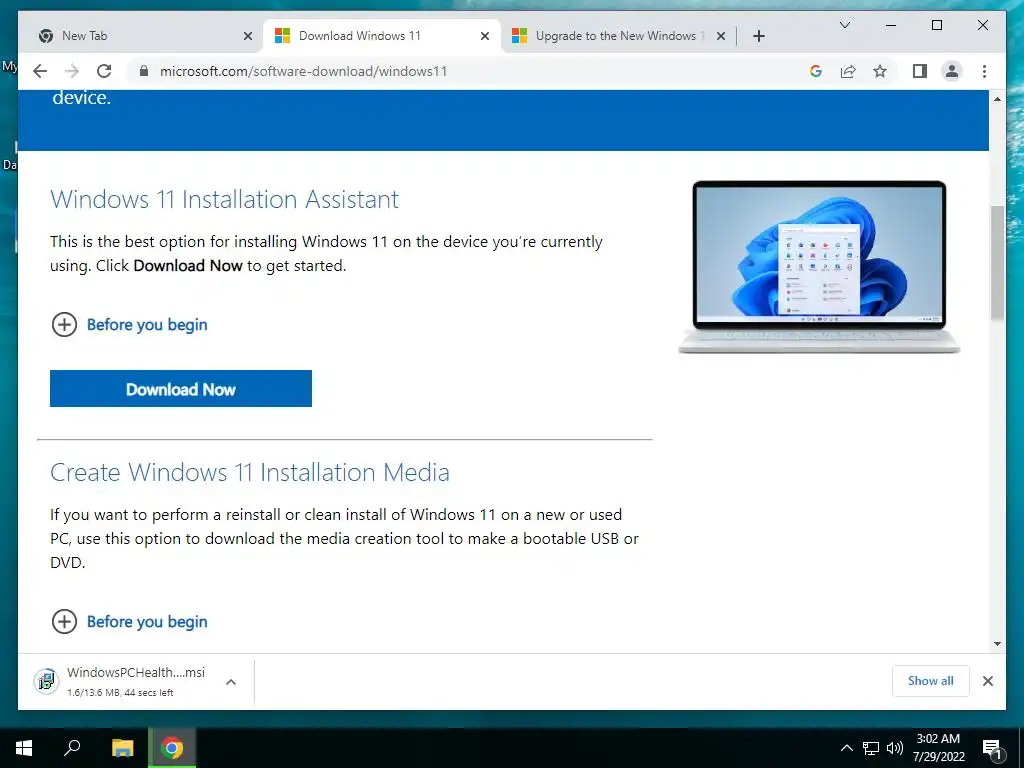Screen dimensions: 1024x768
Task: Open File Explorer from the taskbar
Action: point(122,748)
